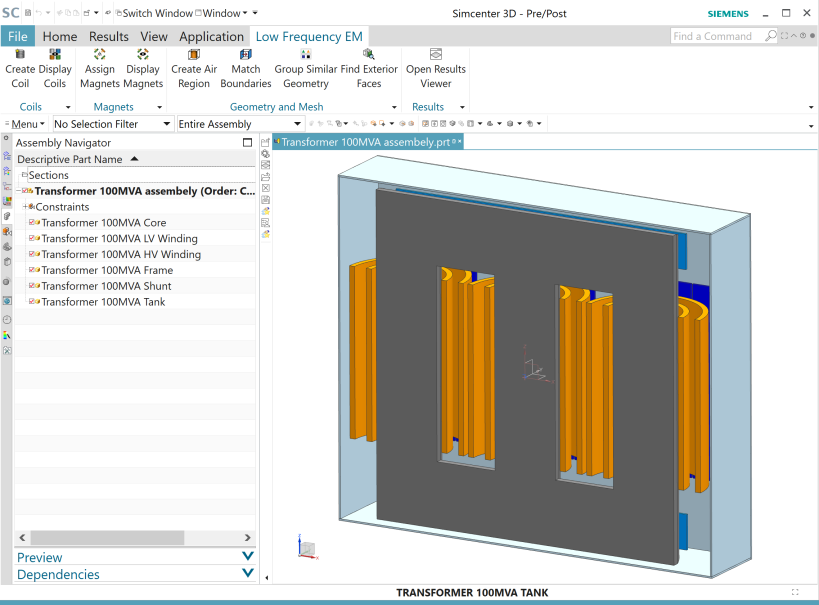The image size is (819, 605).
Task: Toggle visibility of Transformer 100MVA Core
Action: [32, 223]
